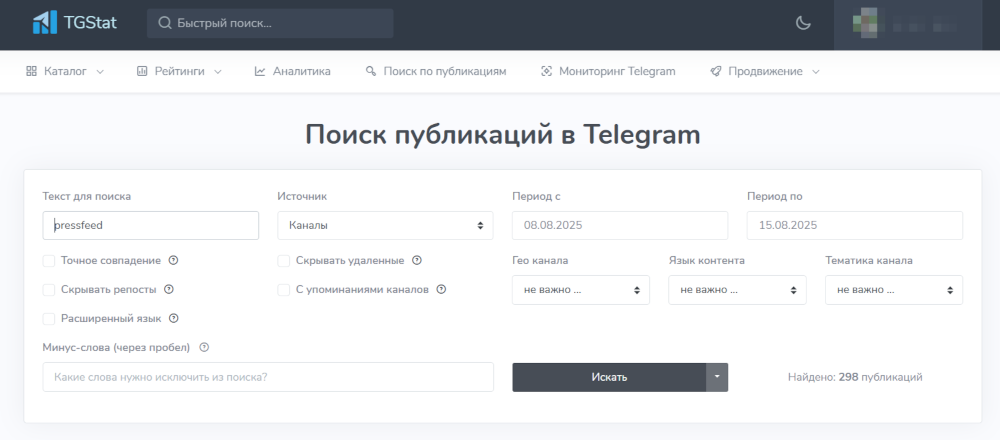1000x440 pixels.
Task: Enable the Скрывать репосты checkbox
Action: pyautogui.click(x=48, y=290)
